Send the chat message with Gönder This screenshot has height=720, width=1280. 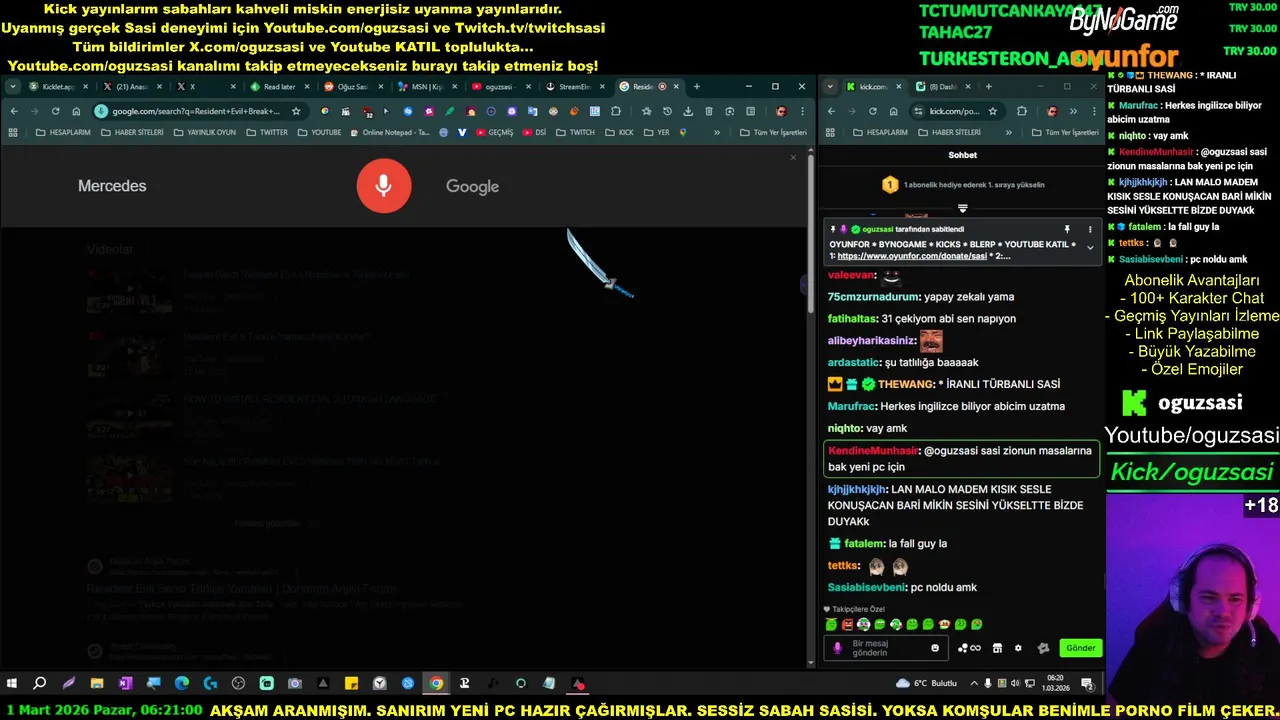click(x=1080, y=648)
